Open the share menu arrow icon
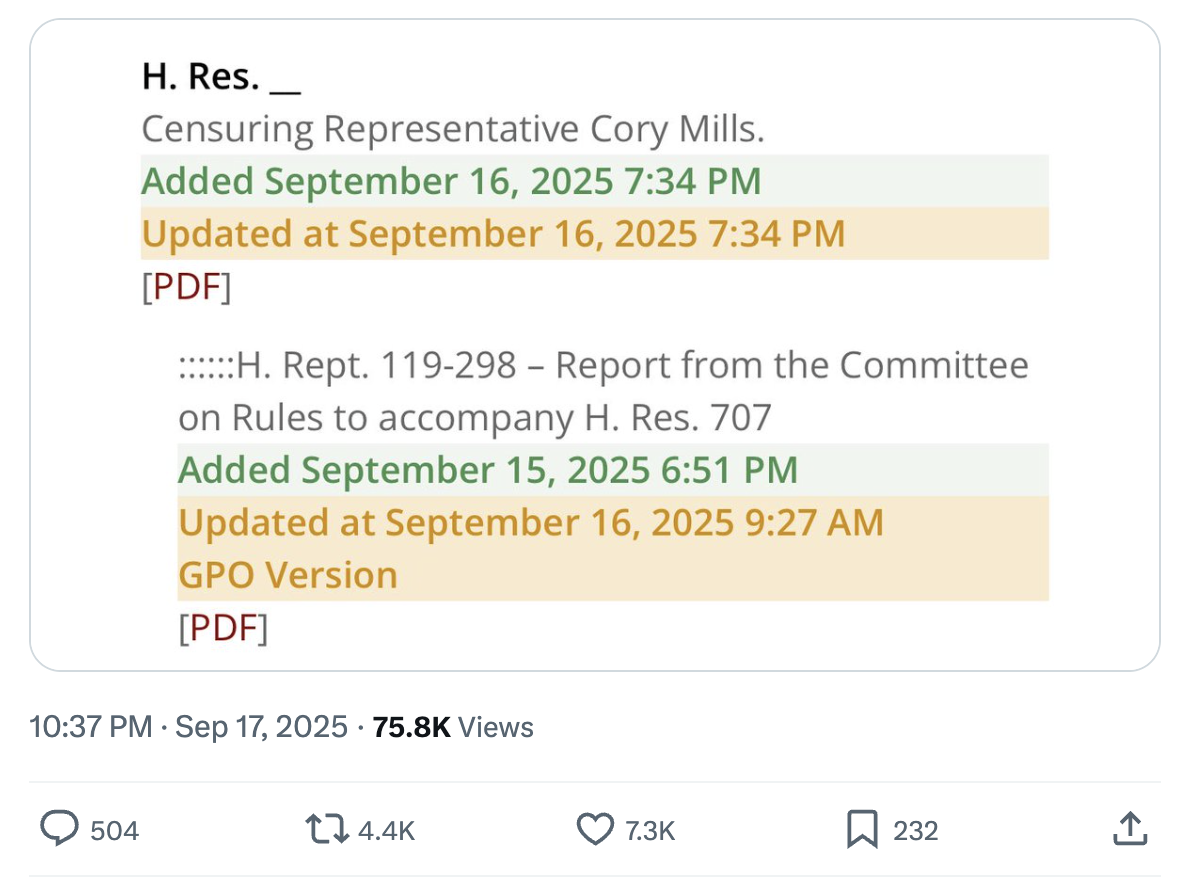The height and width of the screenshot is (878, 1192). coord(1128,829)
